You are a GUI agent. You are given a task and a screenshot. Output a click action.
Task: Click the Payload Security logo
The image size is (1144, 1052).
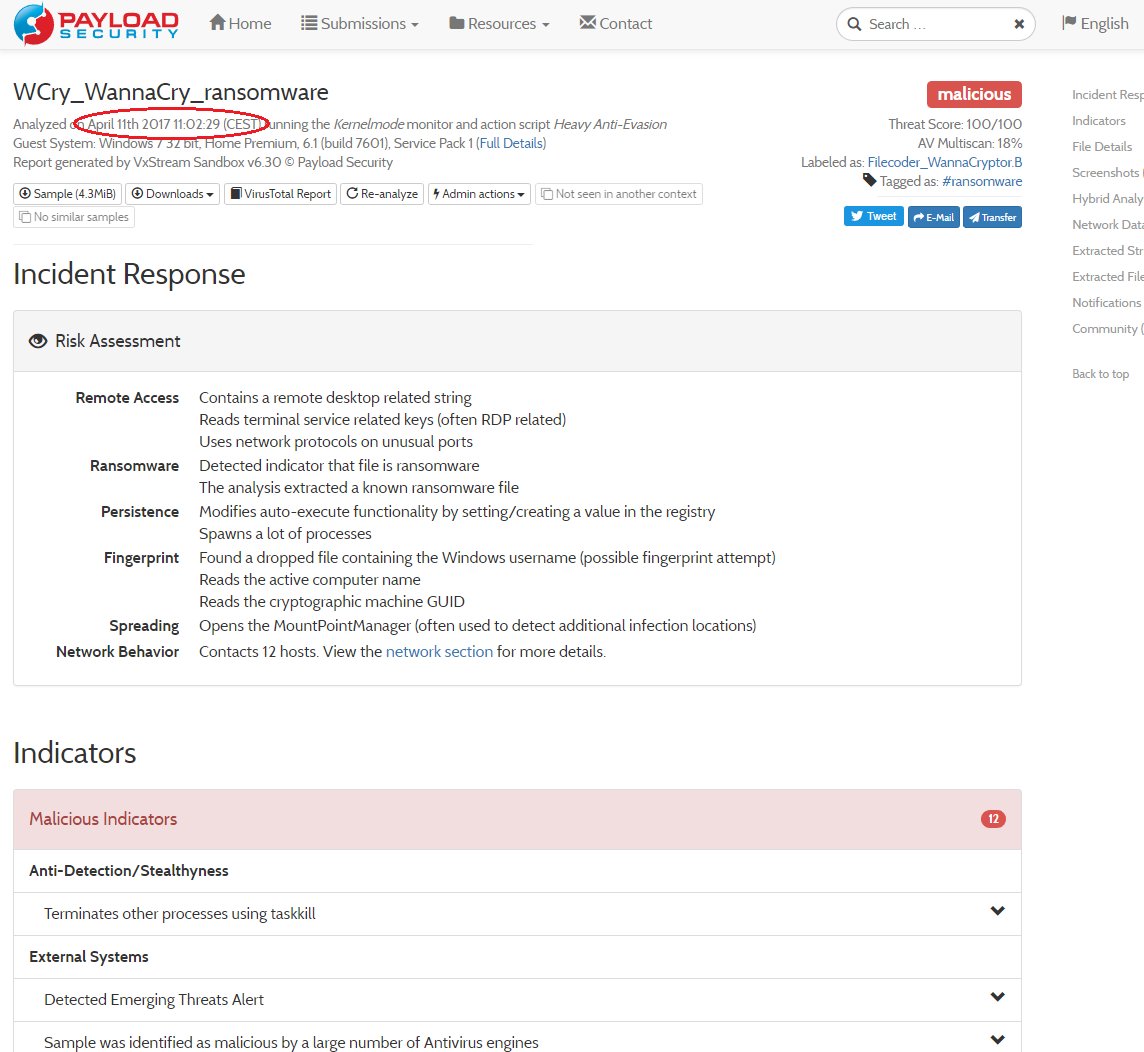(x=96, y=24)
